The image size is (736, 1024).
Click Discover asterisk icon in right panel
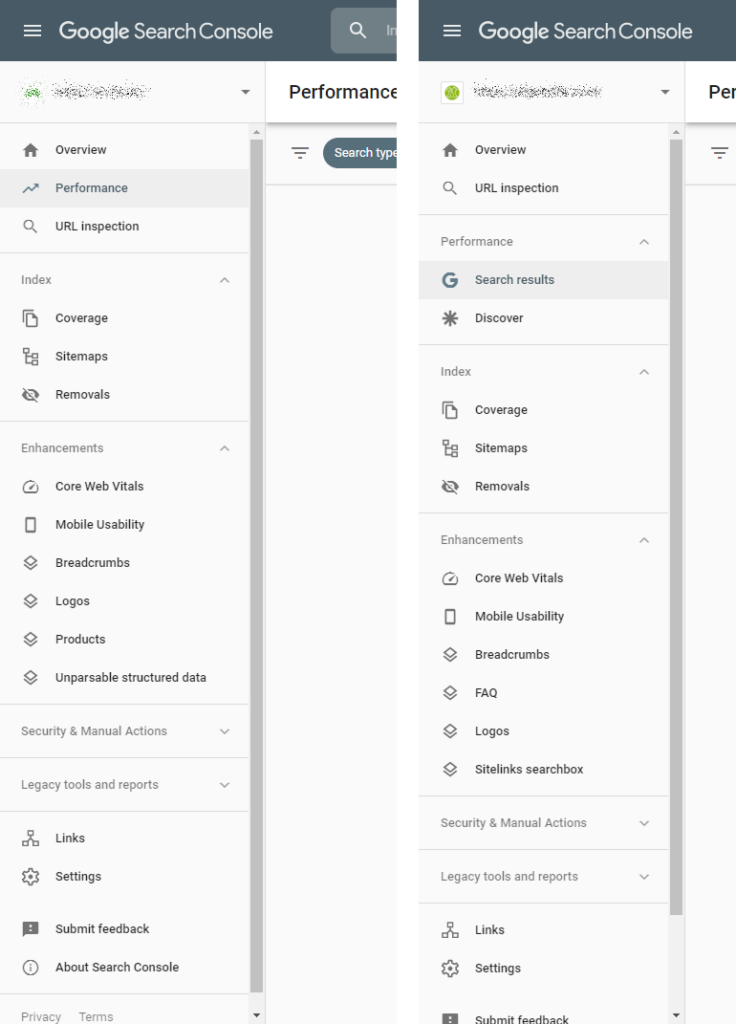tap(450, 318)
